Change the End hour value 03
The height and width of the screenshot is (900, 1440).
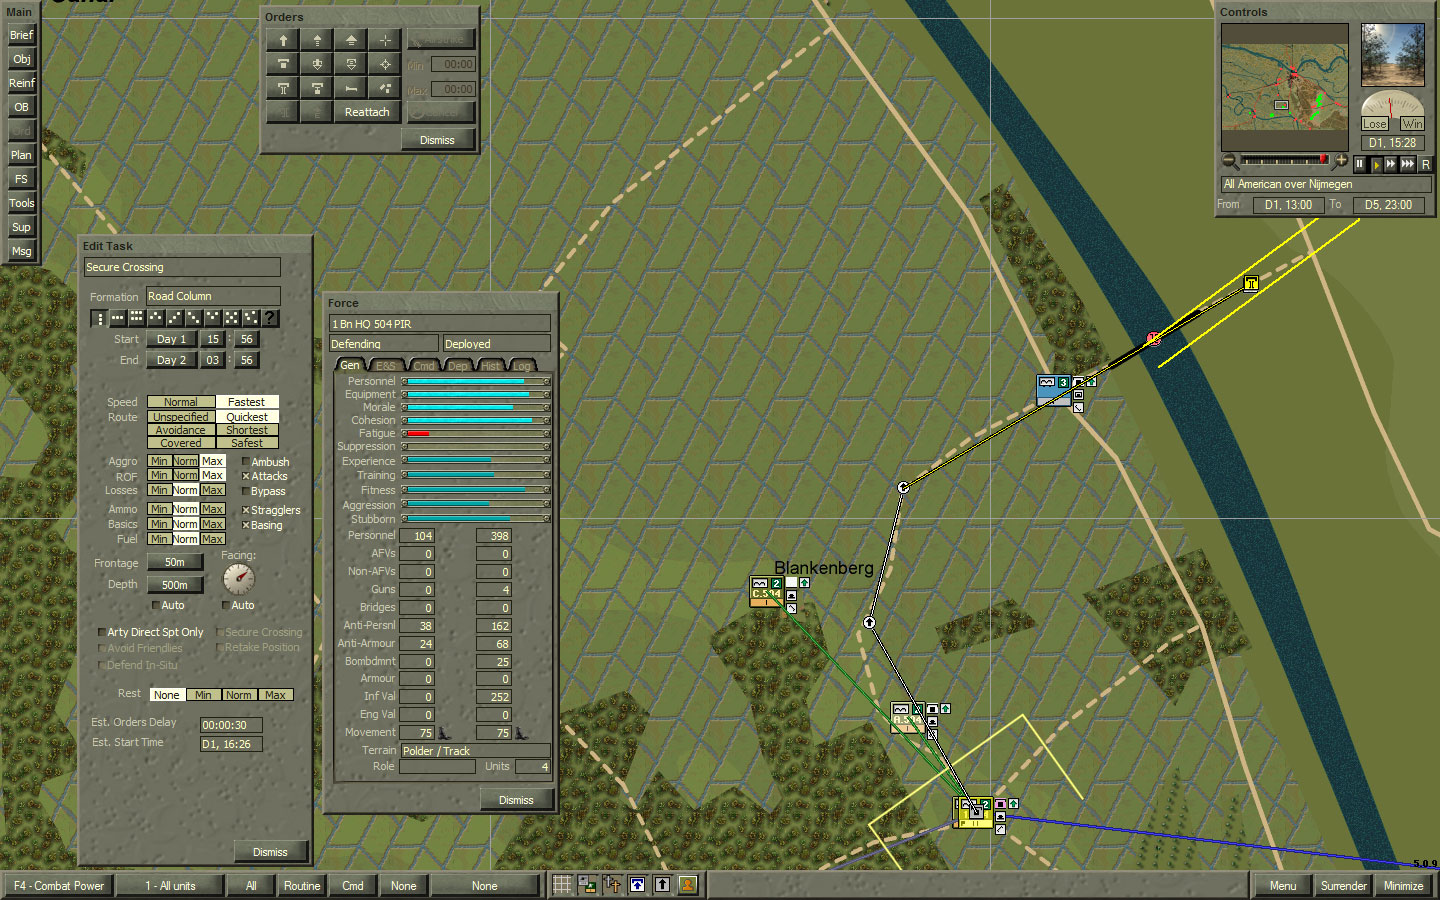tap(213, 360)
